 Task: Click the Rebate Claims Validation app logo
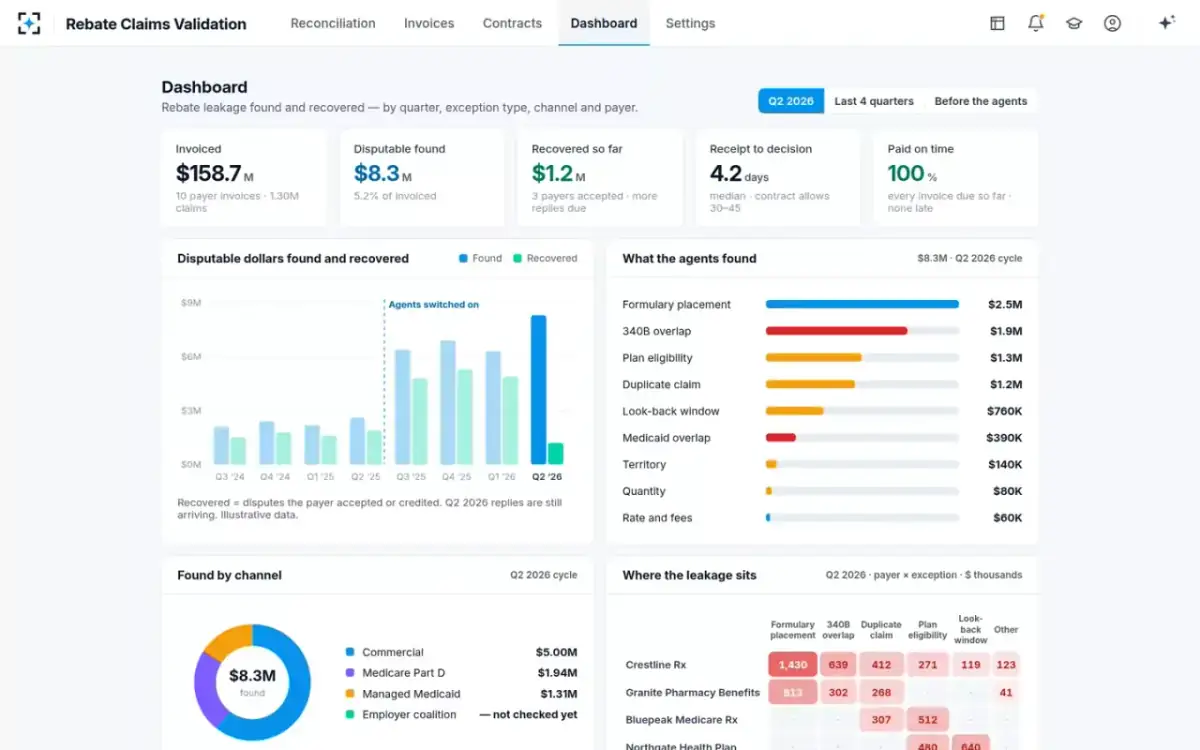click(x=29, y=23)
